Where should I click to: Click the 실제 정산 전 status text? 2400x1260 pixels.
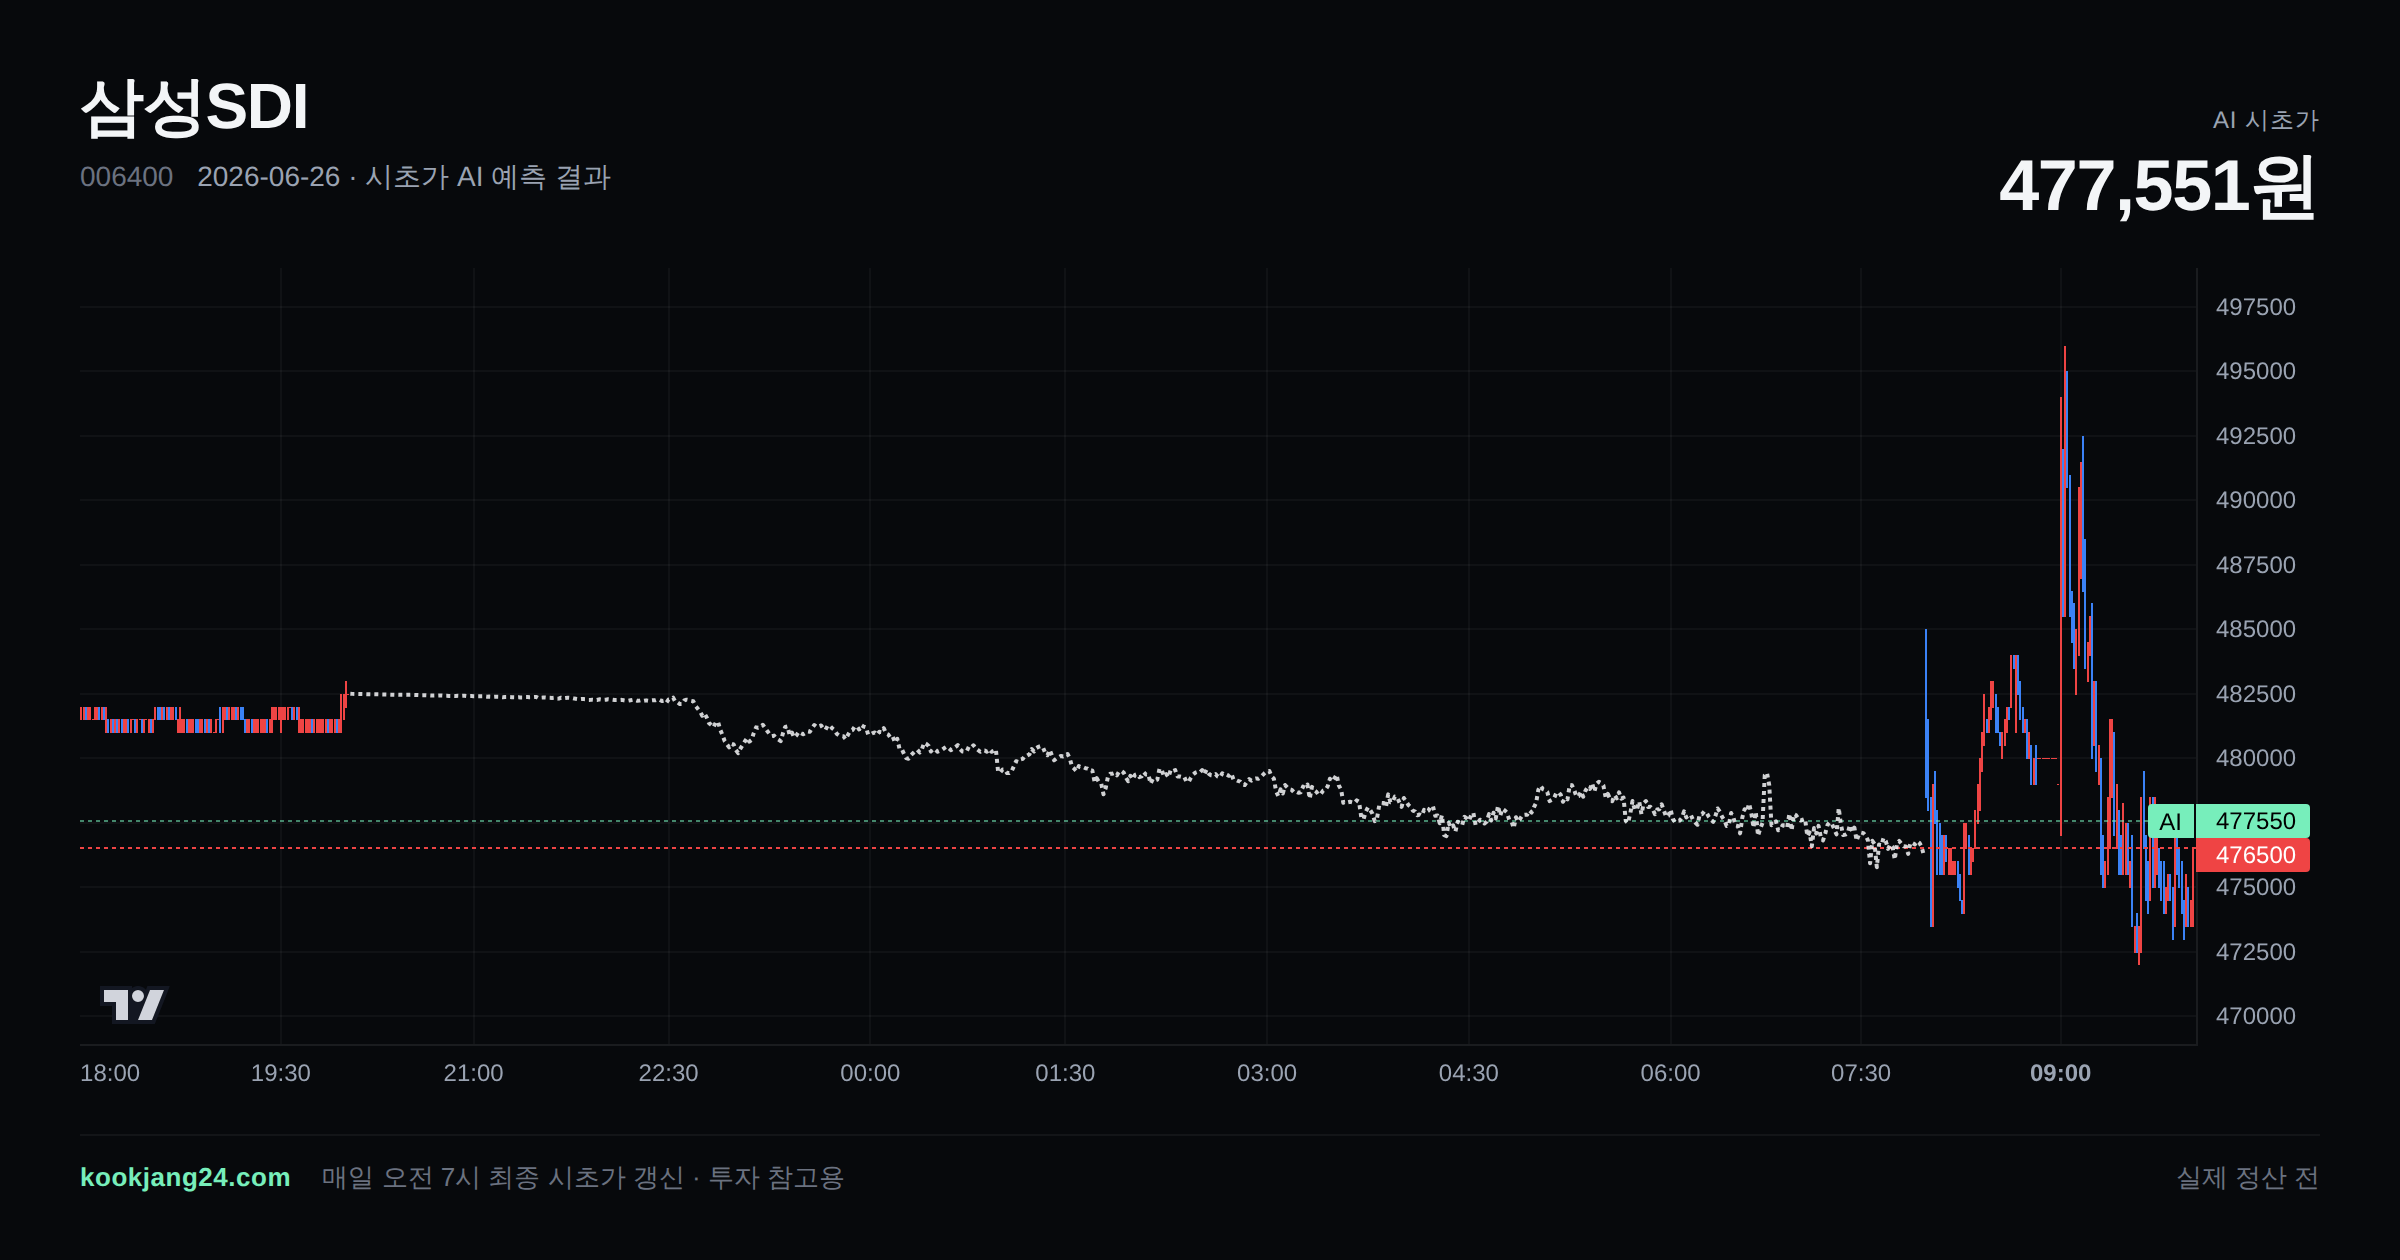tap(2248, 1178)
